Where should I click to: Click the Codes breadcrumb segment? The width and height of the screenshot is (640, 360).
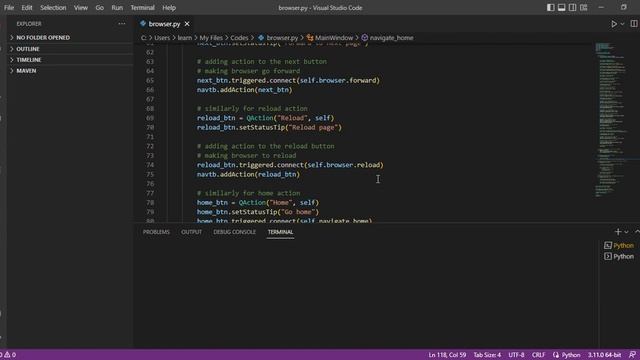tap(239, 38)
